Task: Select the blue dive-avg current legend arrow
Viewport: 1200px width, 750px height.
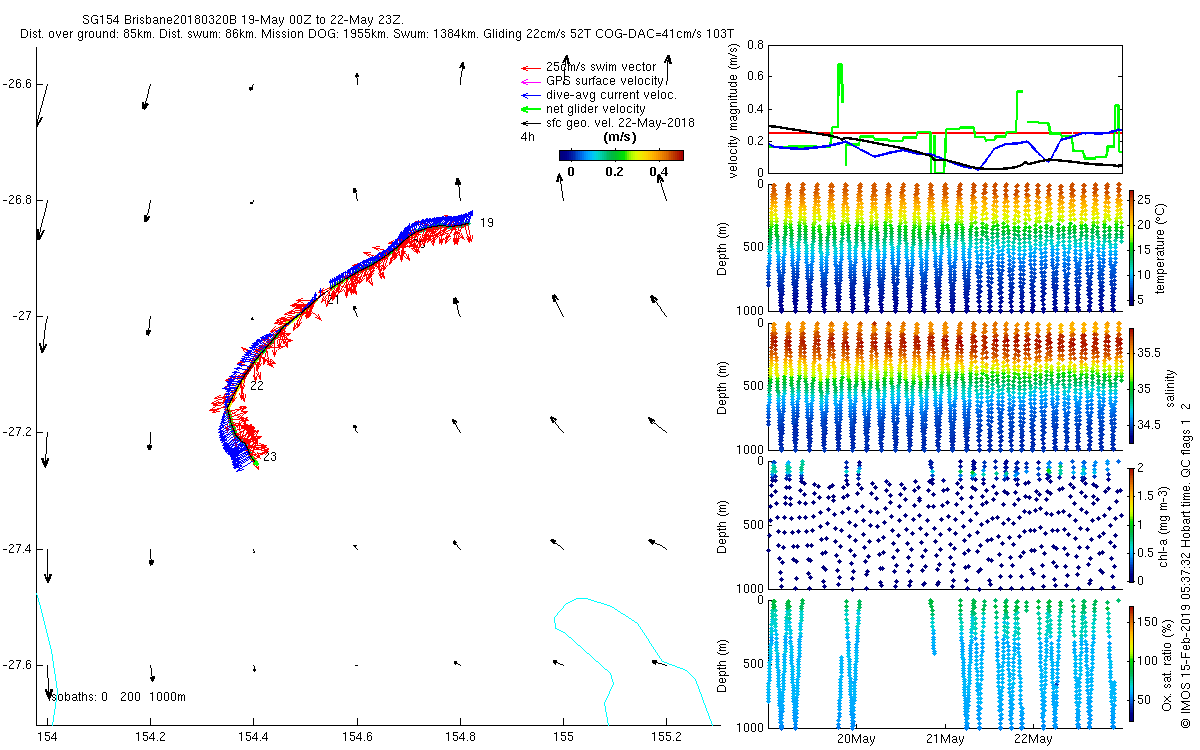Action: (x=529, y=95)
